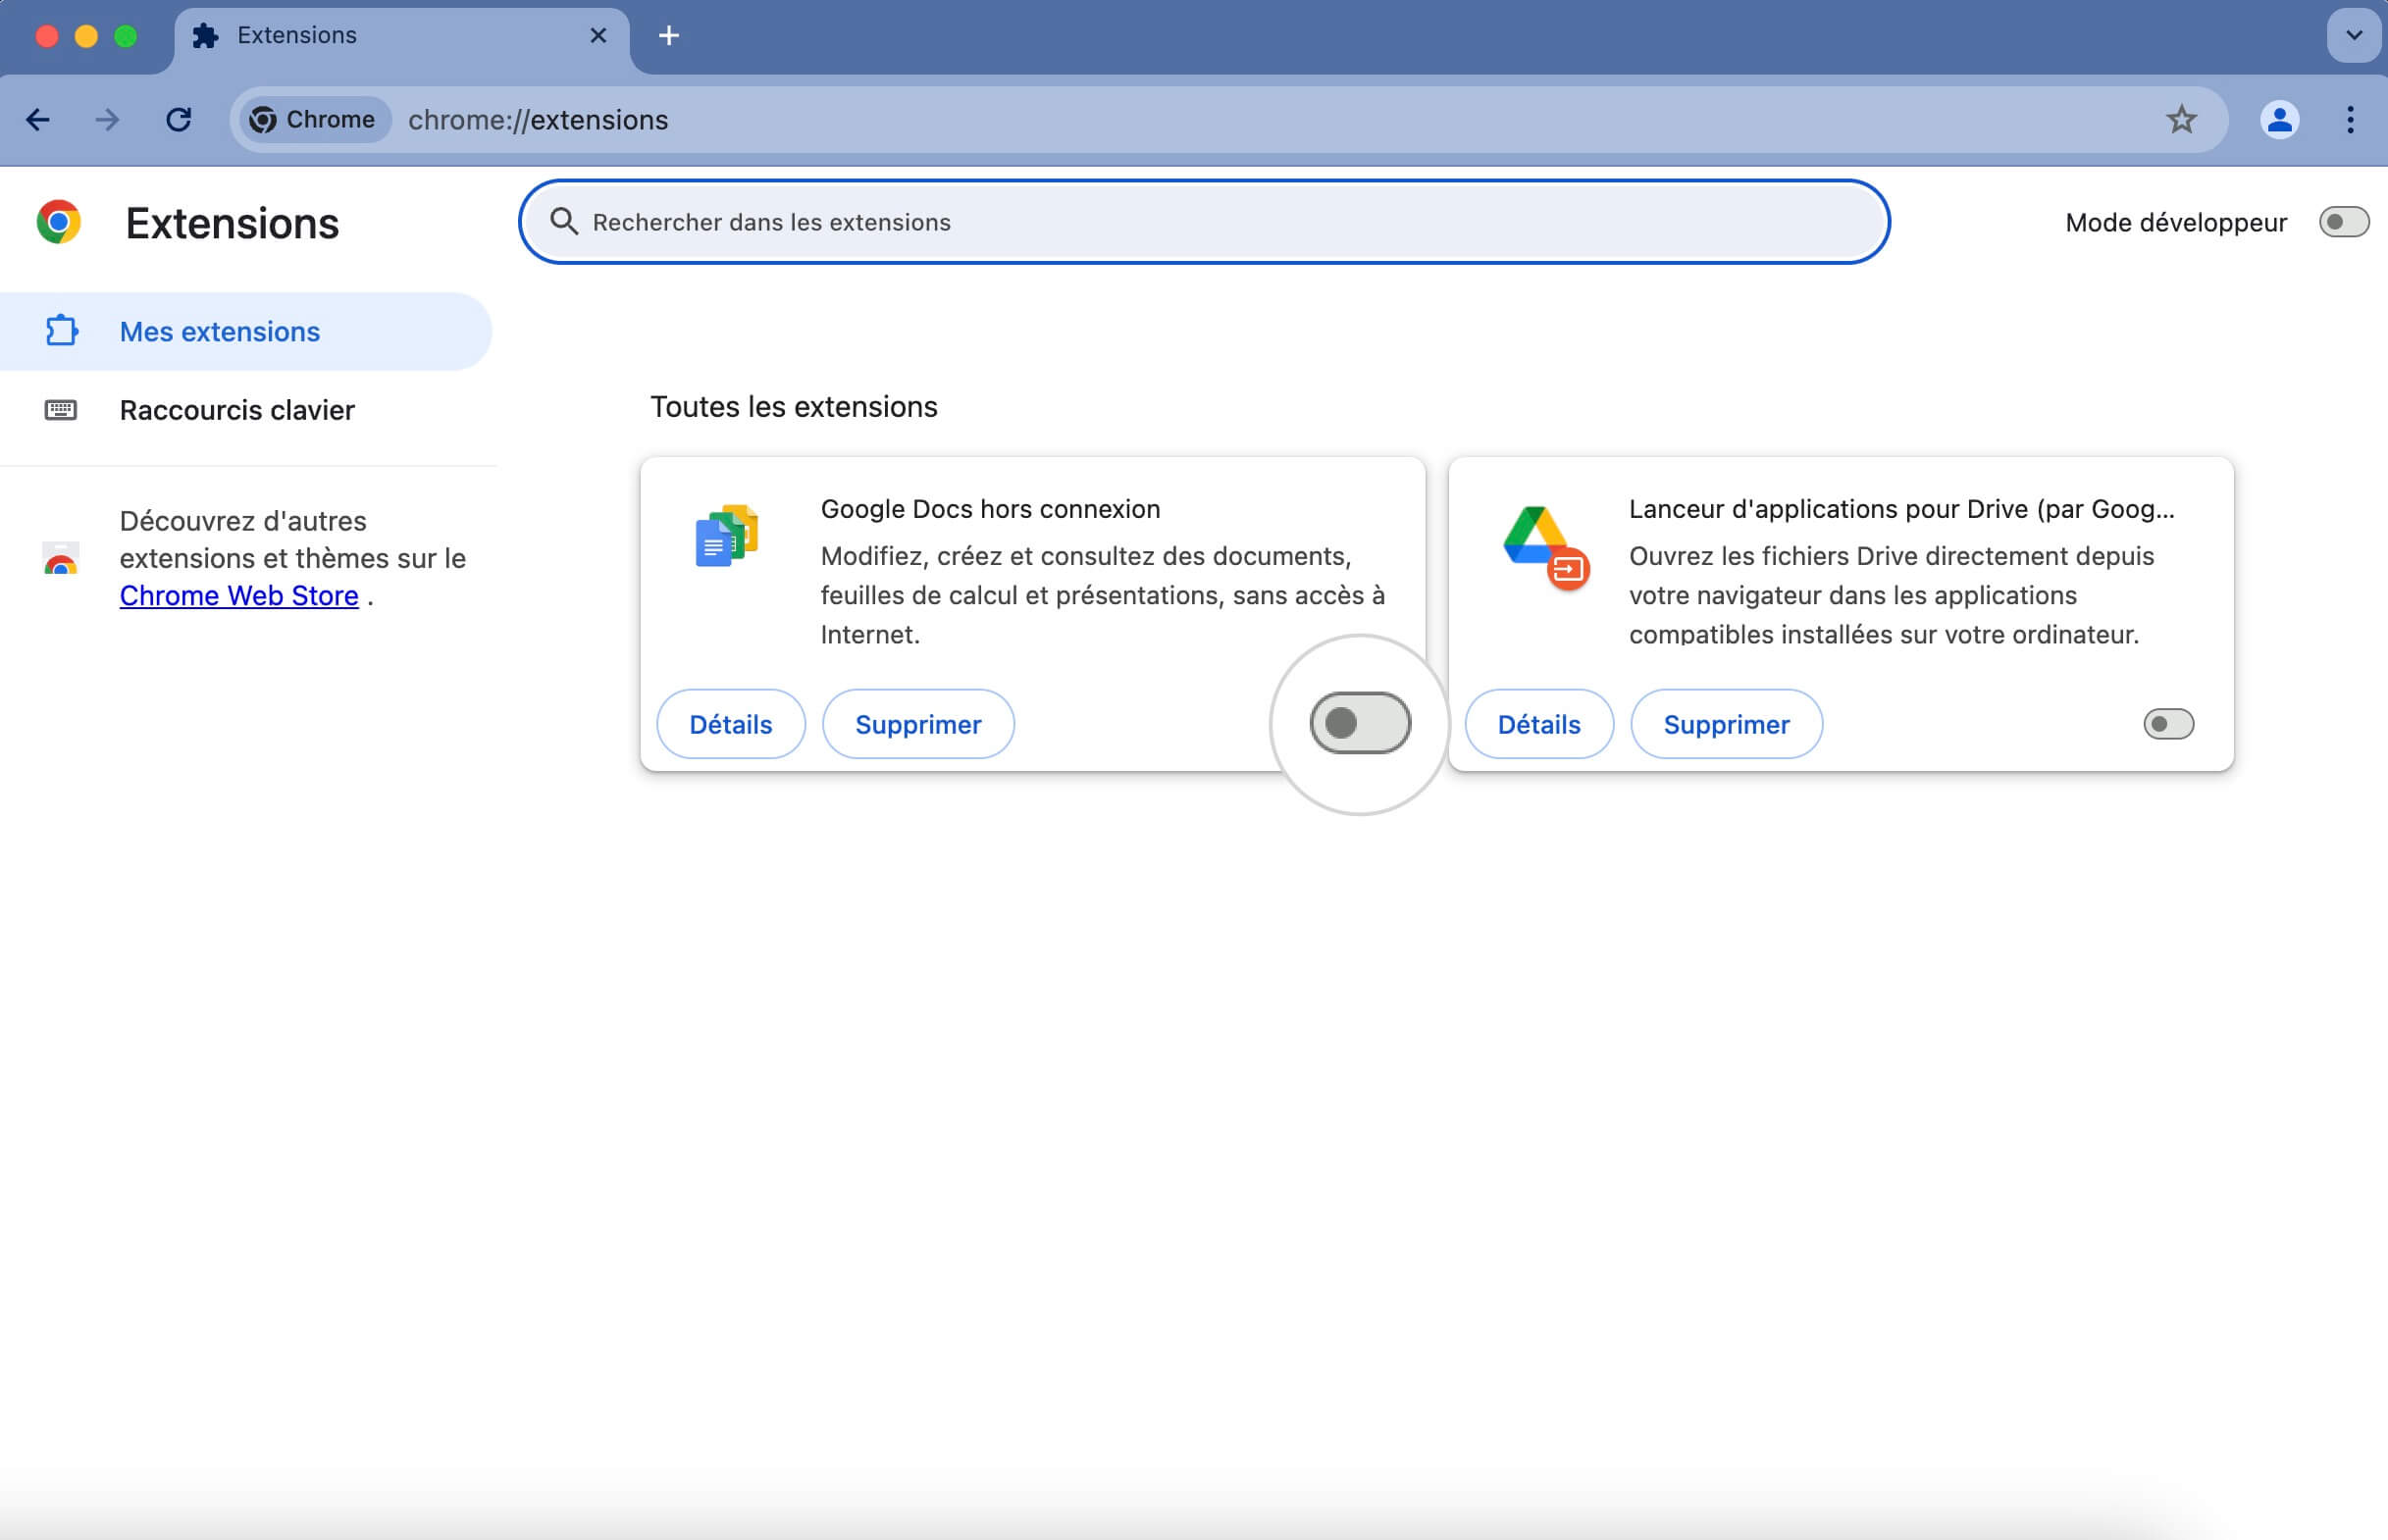Enable Mode développeur toggle
2388x1540 pixels.
click(x=2343, y=222)
